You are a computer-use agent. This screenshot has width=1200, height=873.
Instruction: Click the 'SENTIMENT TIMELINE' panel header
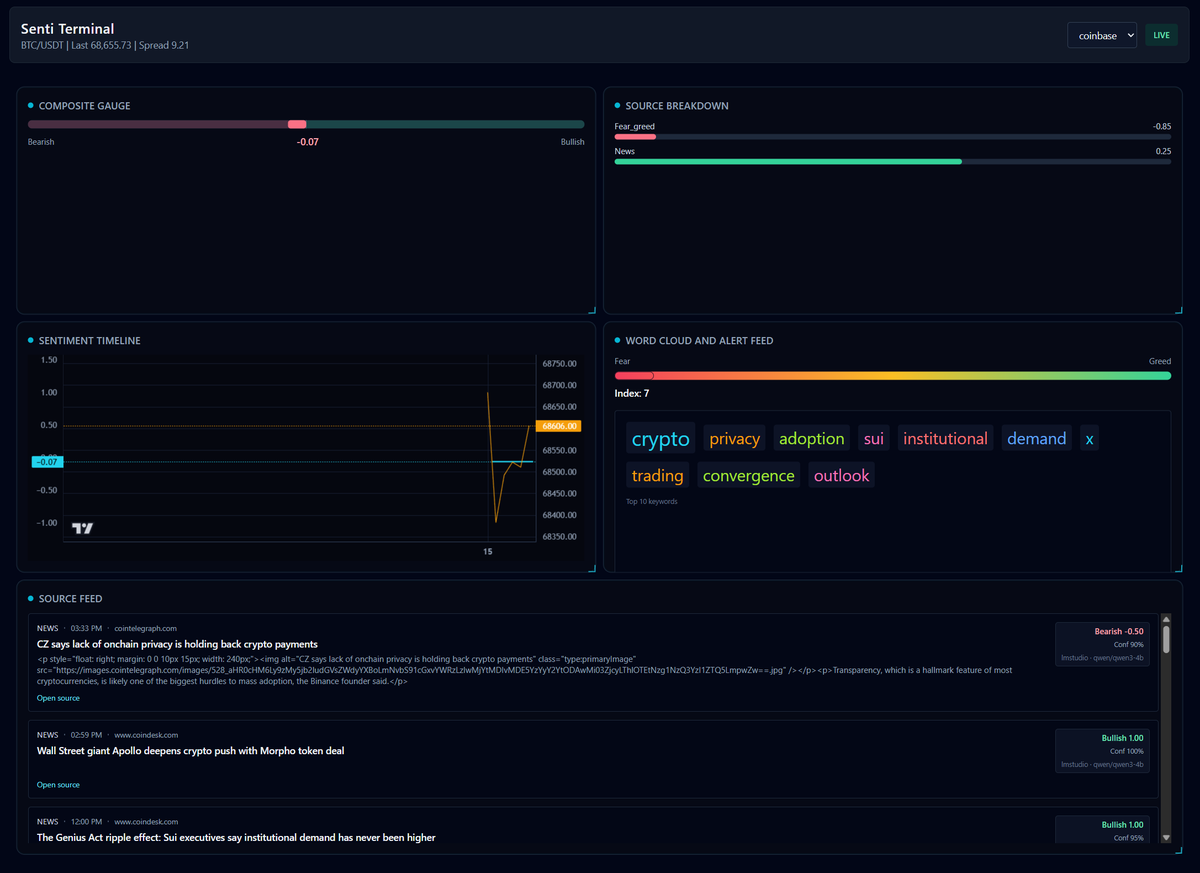click(89, 341)
